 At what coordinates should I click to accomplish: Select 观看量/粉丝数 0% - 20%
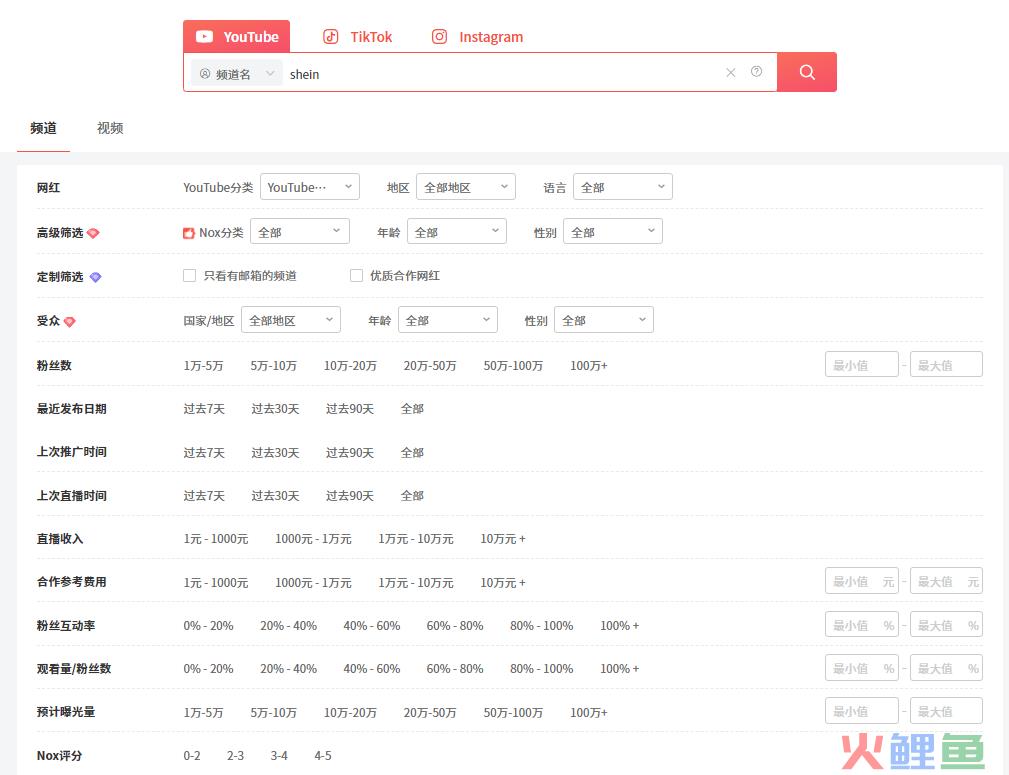tap(208, 669)
